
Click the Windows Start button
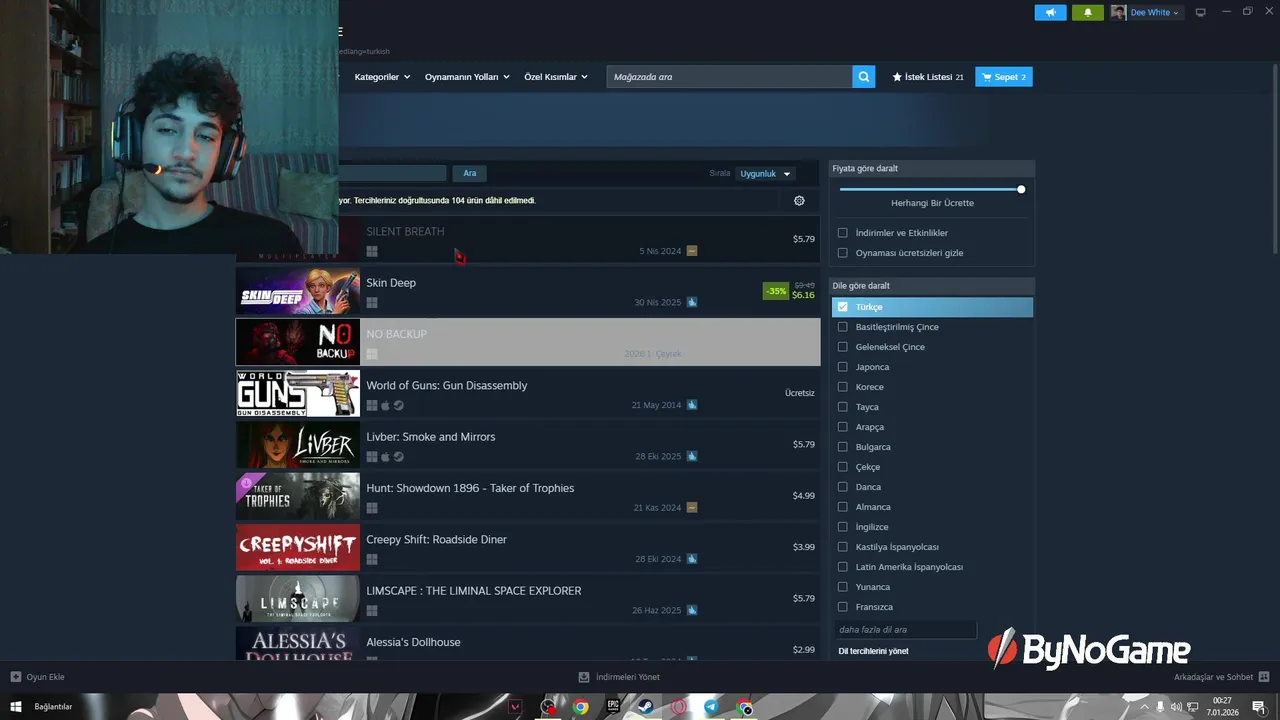coord(15,707)
